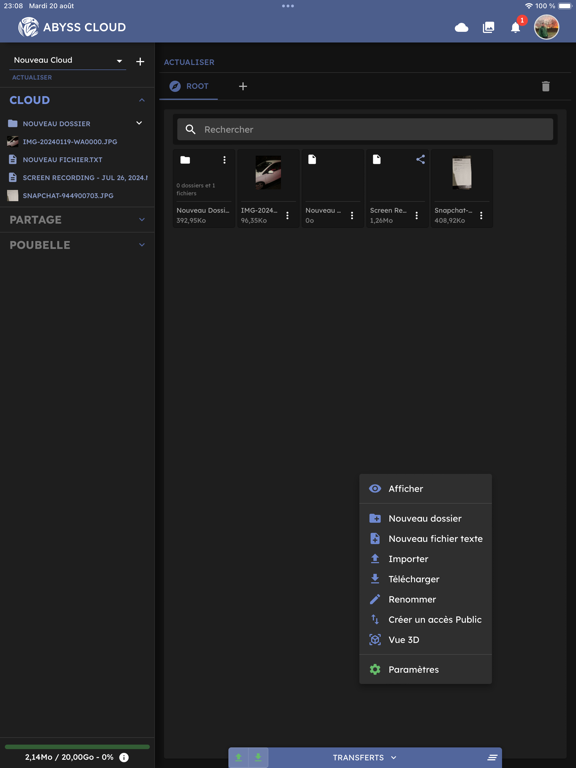Click the upload arrow in transfers bar
Image resolution: width=576 pixels, height=768 pixels.
(x=239, y=757)
